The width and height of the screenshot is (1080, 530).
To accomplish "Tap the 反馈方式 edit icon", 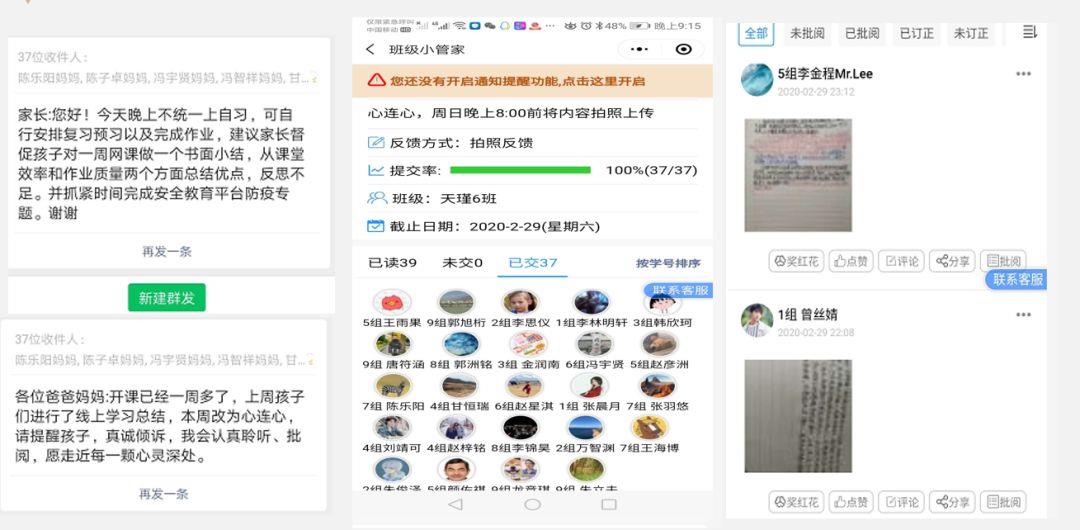I will point(376,143).
